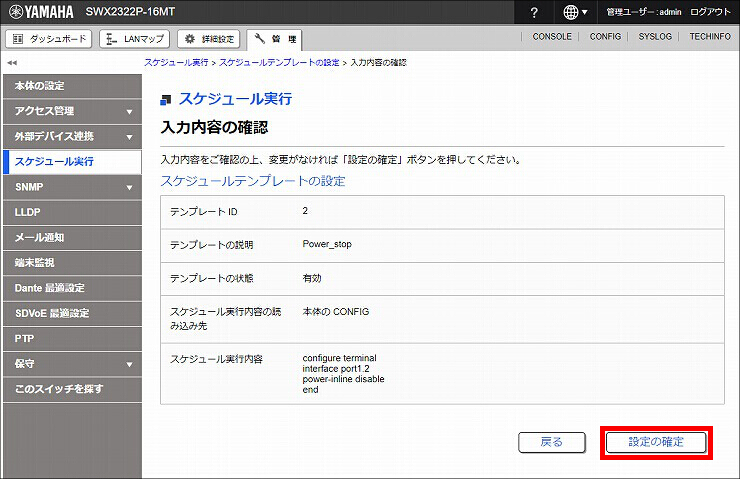Screen dimensions: 740x479
Task: Open 本体の設定 in the sidebar
Action: (72, 86)
